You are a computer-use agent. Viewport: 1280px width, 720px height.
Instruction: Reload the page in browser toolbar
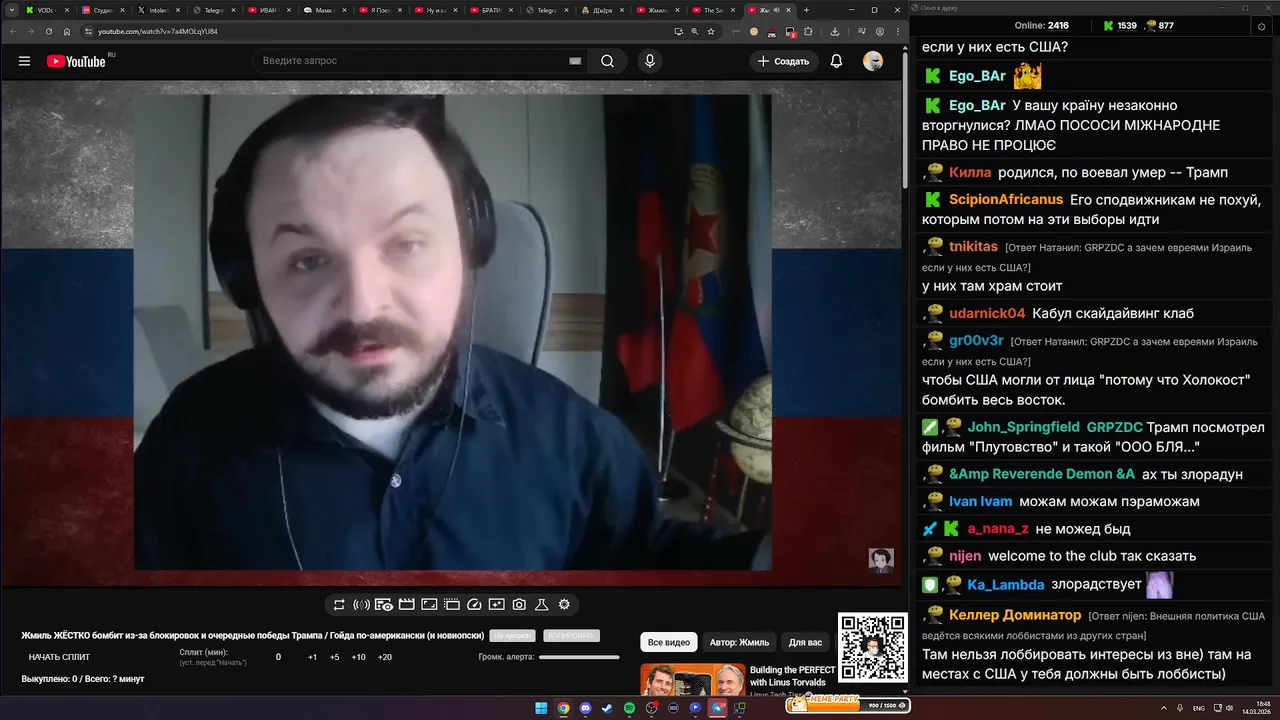[x=48, y=31]
